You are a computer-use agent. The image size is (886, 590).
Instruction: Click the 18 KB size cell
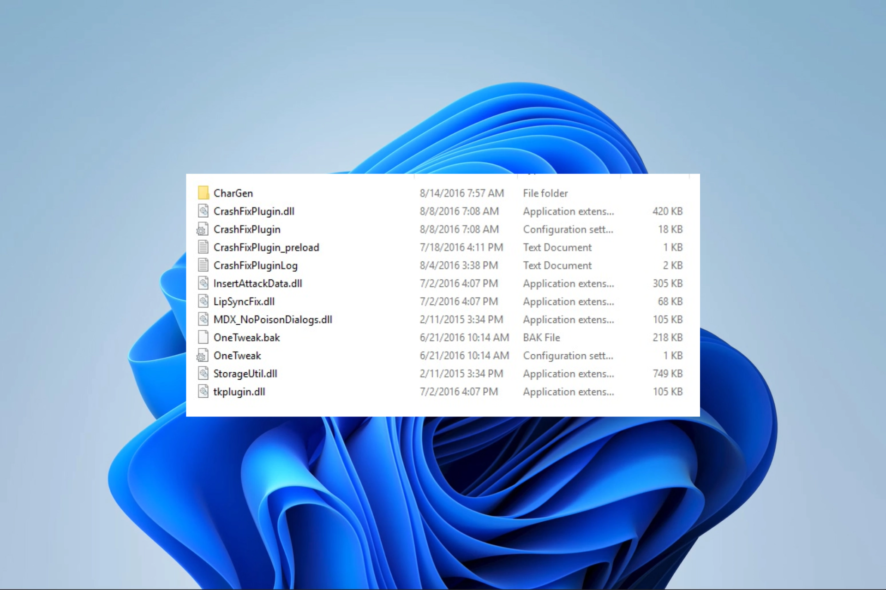[670, 229]
